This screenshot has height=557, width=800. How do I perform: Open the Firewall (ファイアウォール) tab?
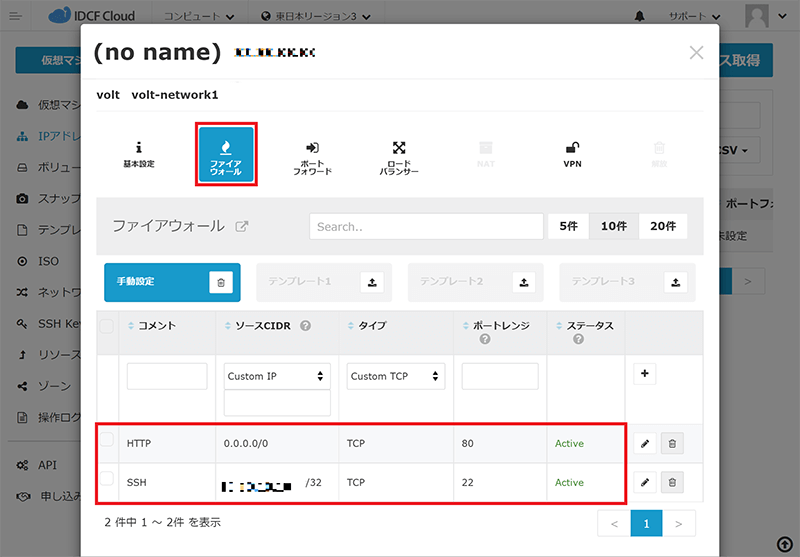[227, 154]
